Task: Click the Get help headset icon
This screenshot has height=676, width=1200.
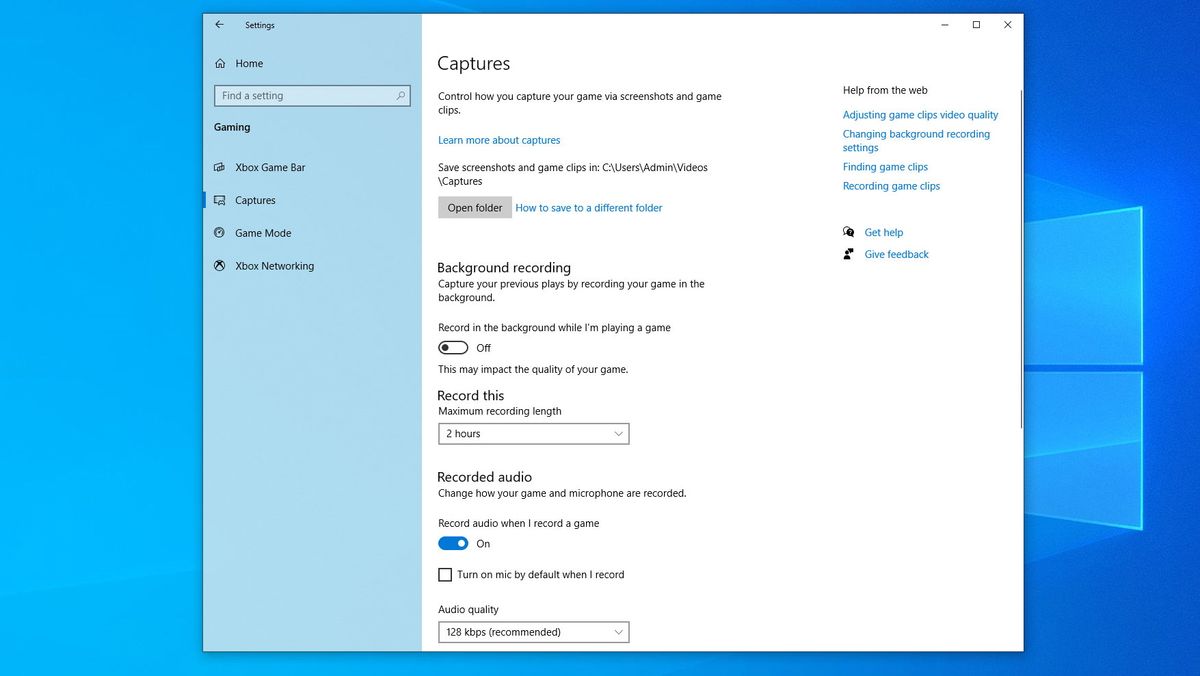Action: pos(849,232)
